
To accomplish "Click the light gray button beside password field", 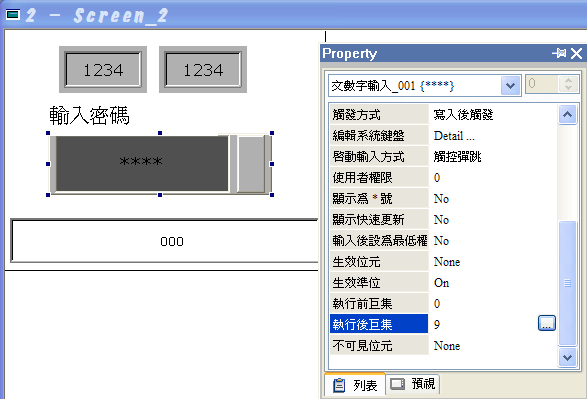I will (x=252, y=164).
